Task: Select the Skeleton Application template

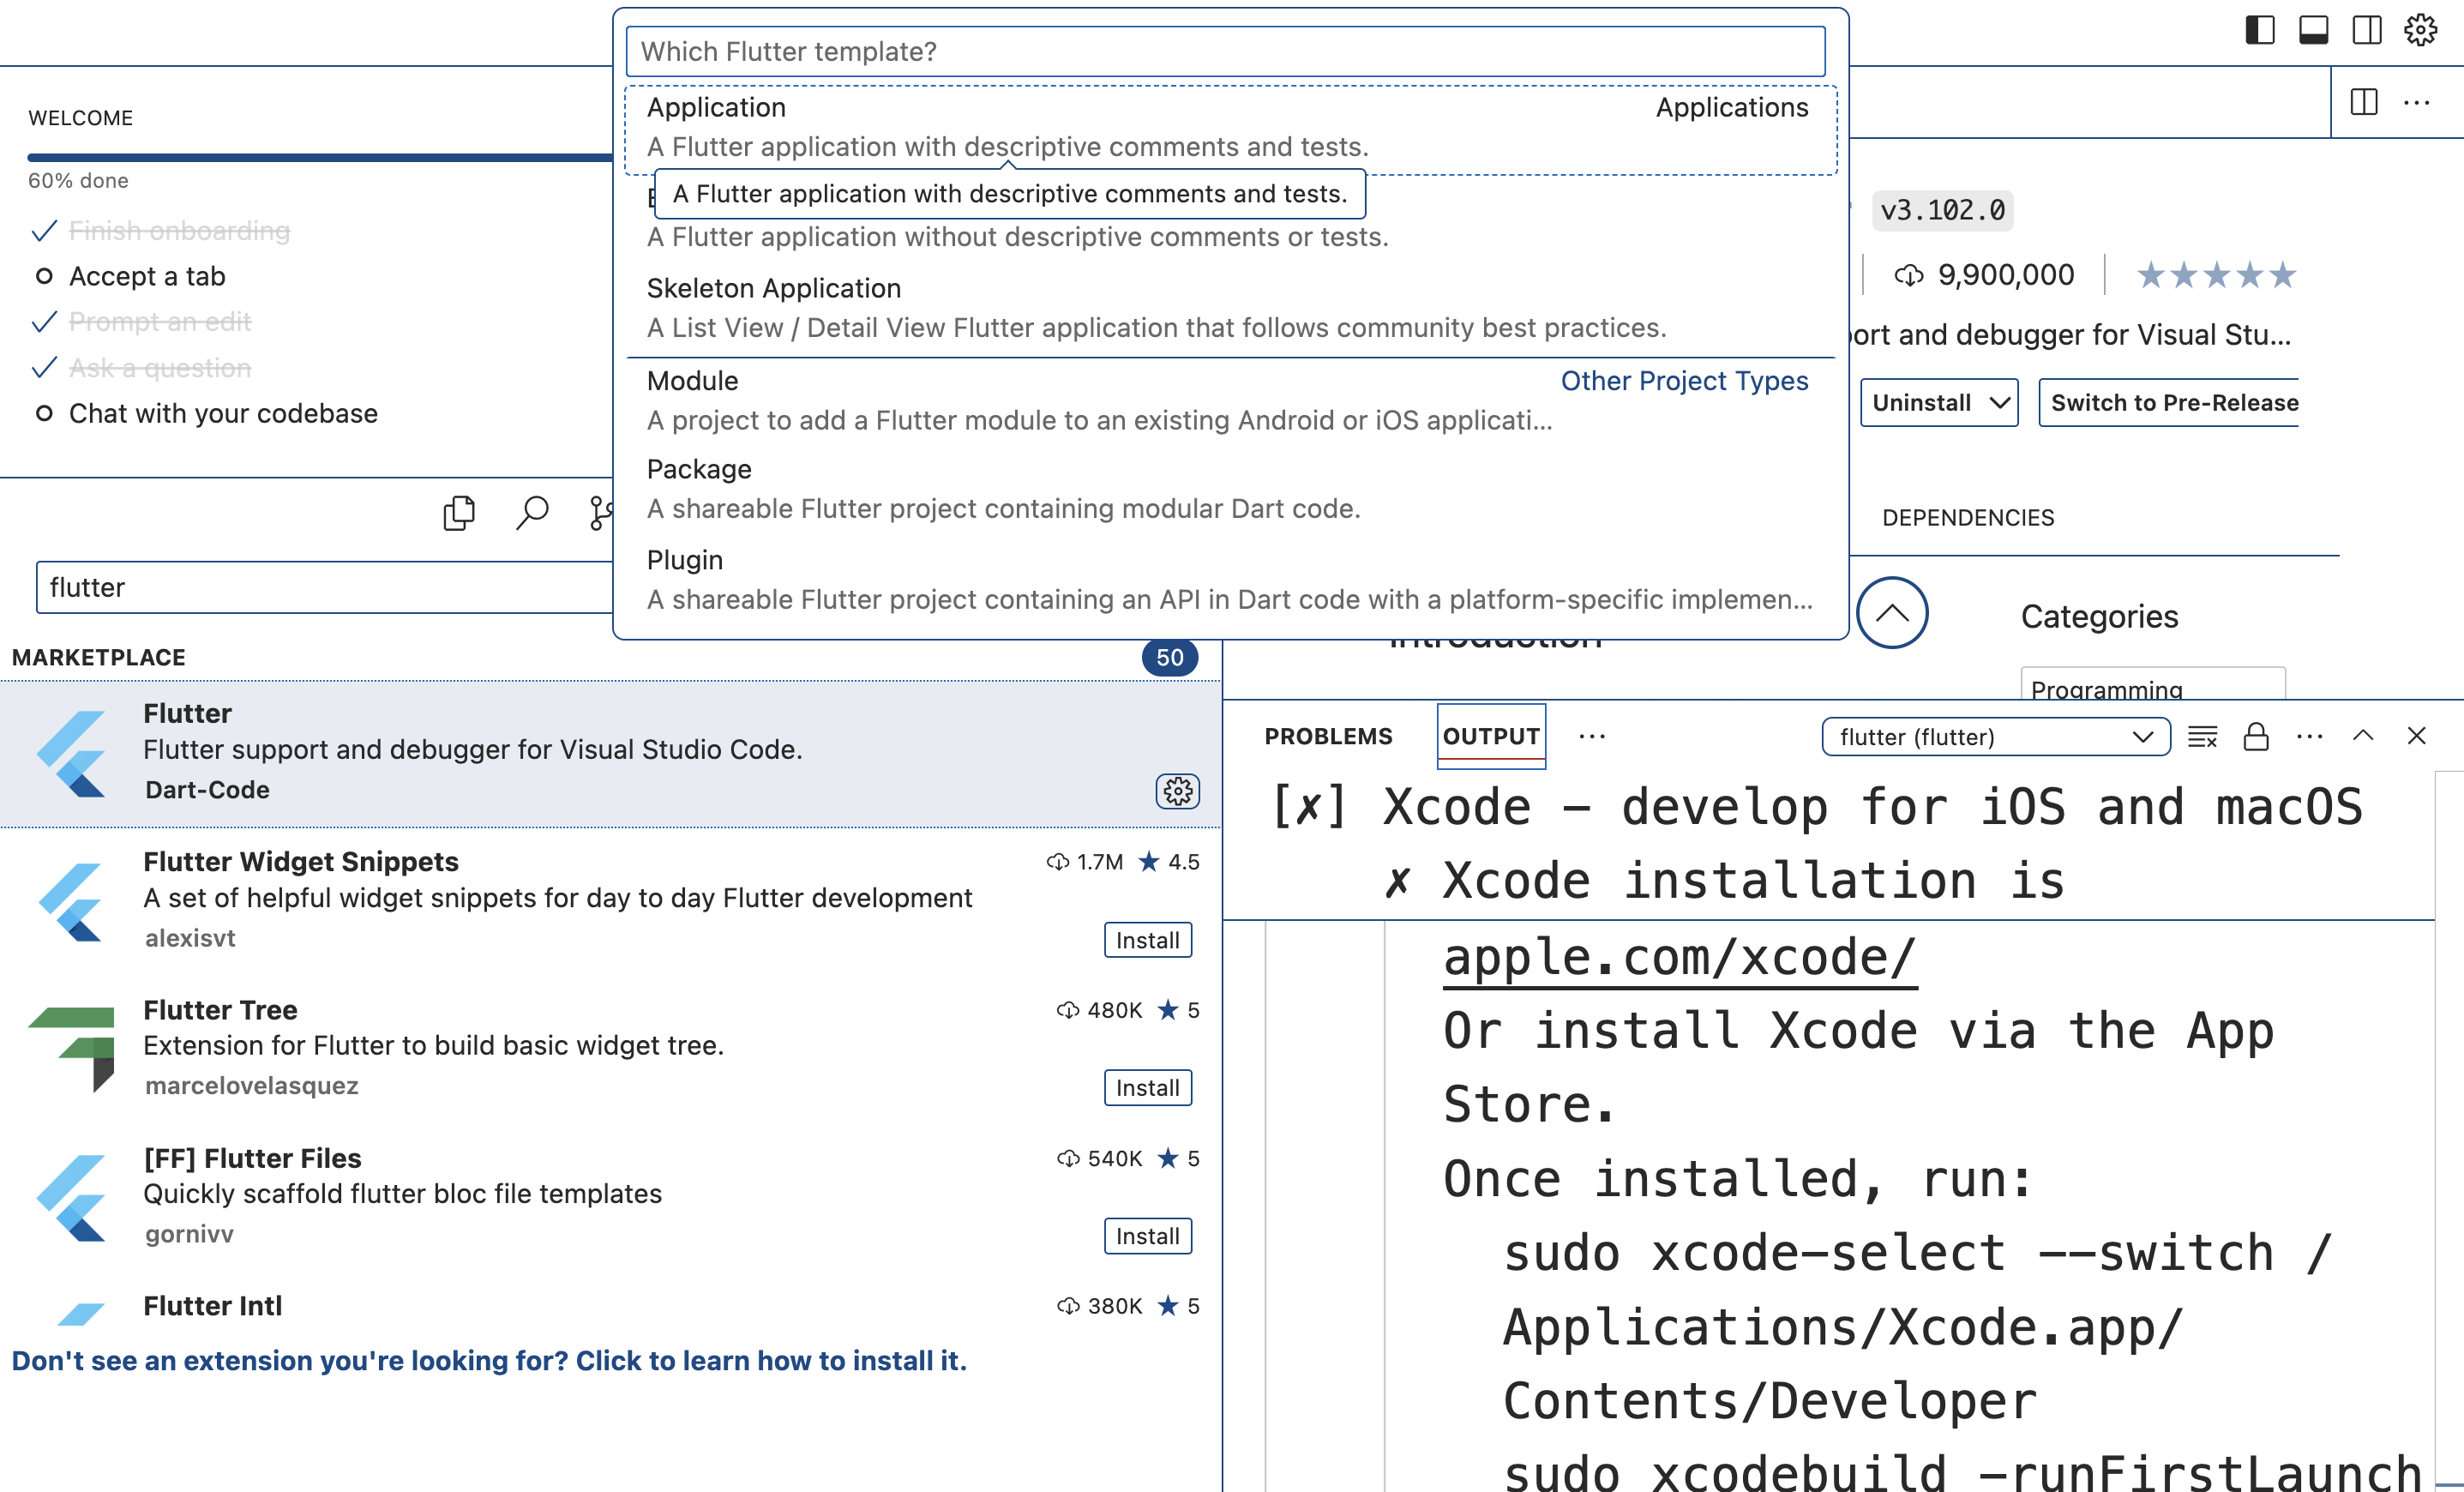Action: tap(1230, 308)
